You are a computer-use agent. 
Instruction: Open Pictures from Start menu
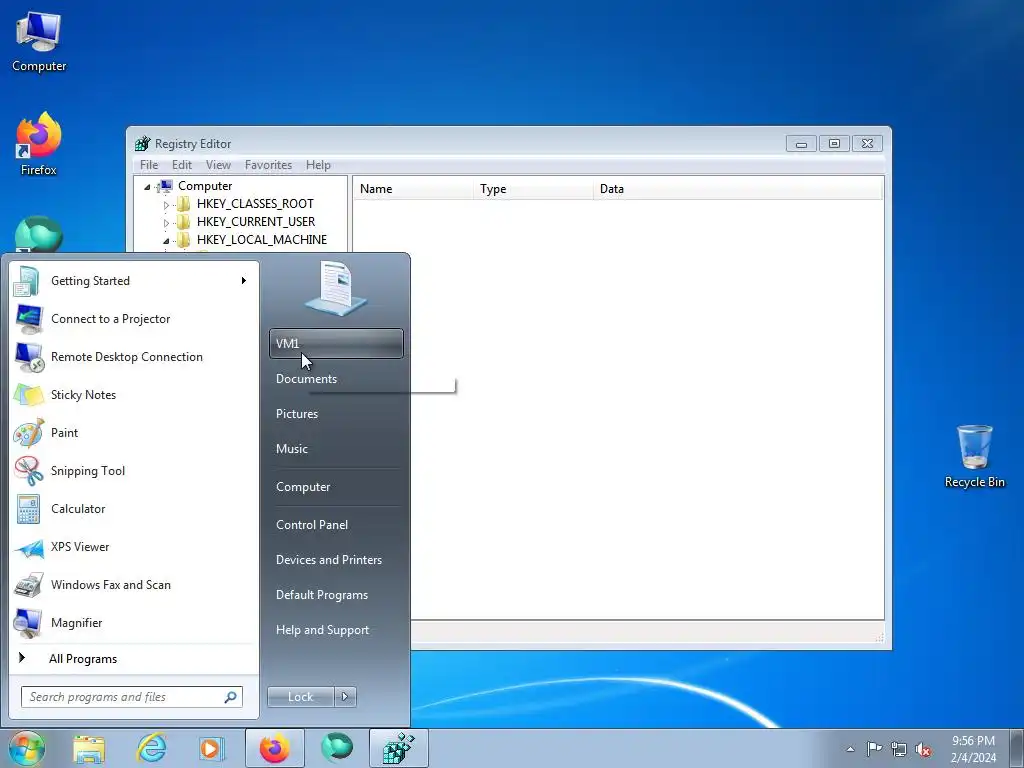click(336, 414)
